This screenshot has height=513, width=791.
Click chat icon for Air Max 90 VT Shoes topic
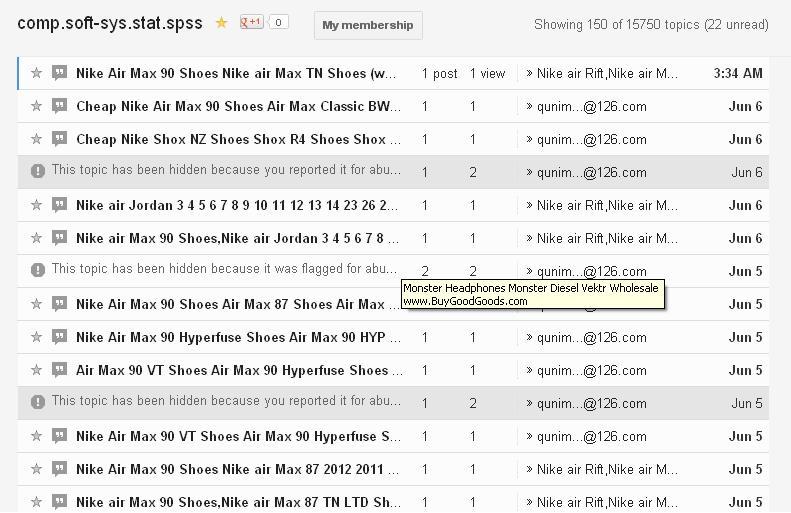[x=59, y=370]
